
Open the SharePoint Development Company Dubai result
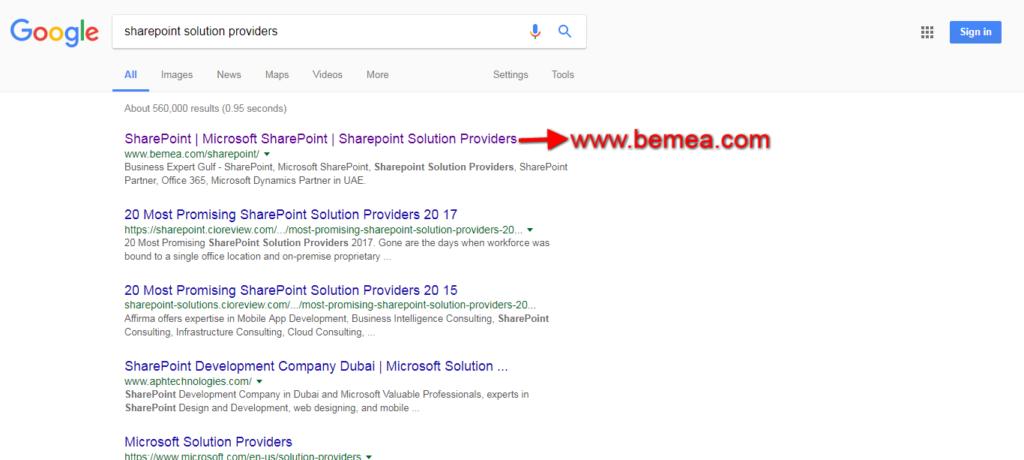click(x=316, y=366)
